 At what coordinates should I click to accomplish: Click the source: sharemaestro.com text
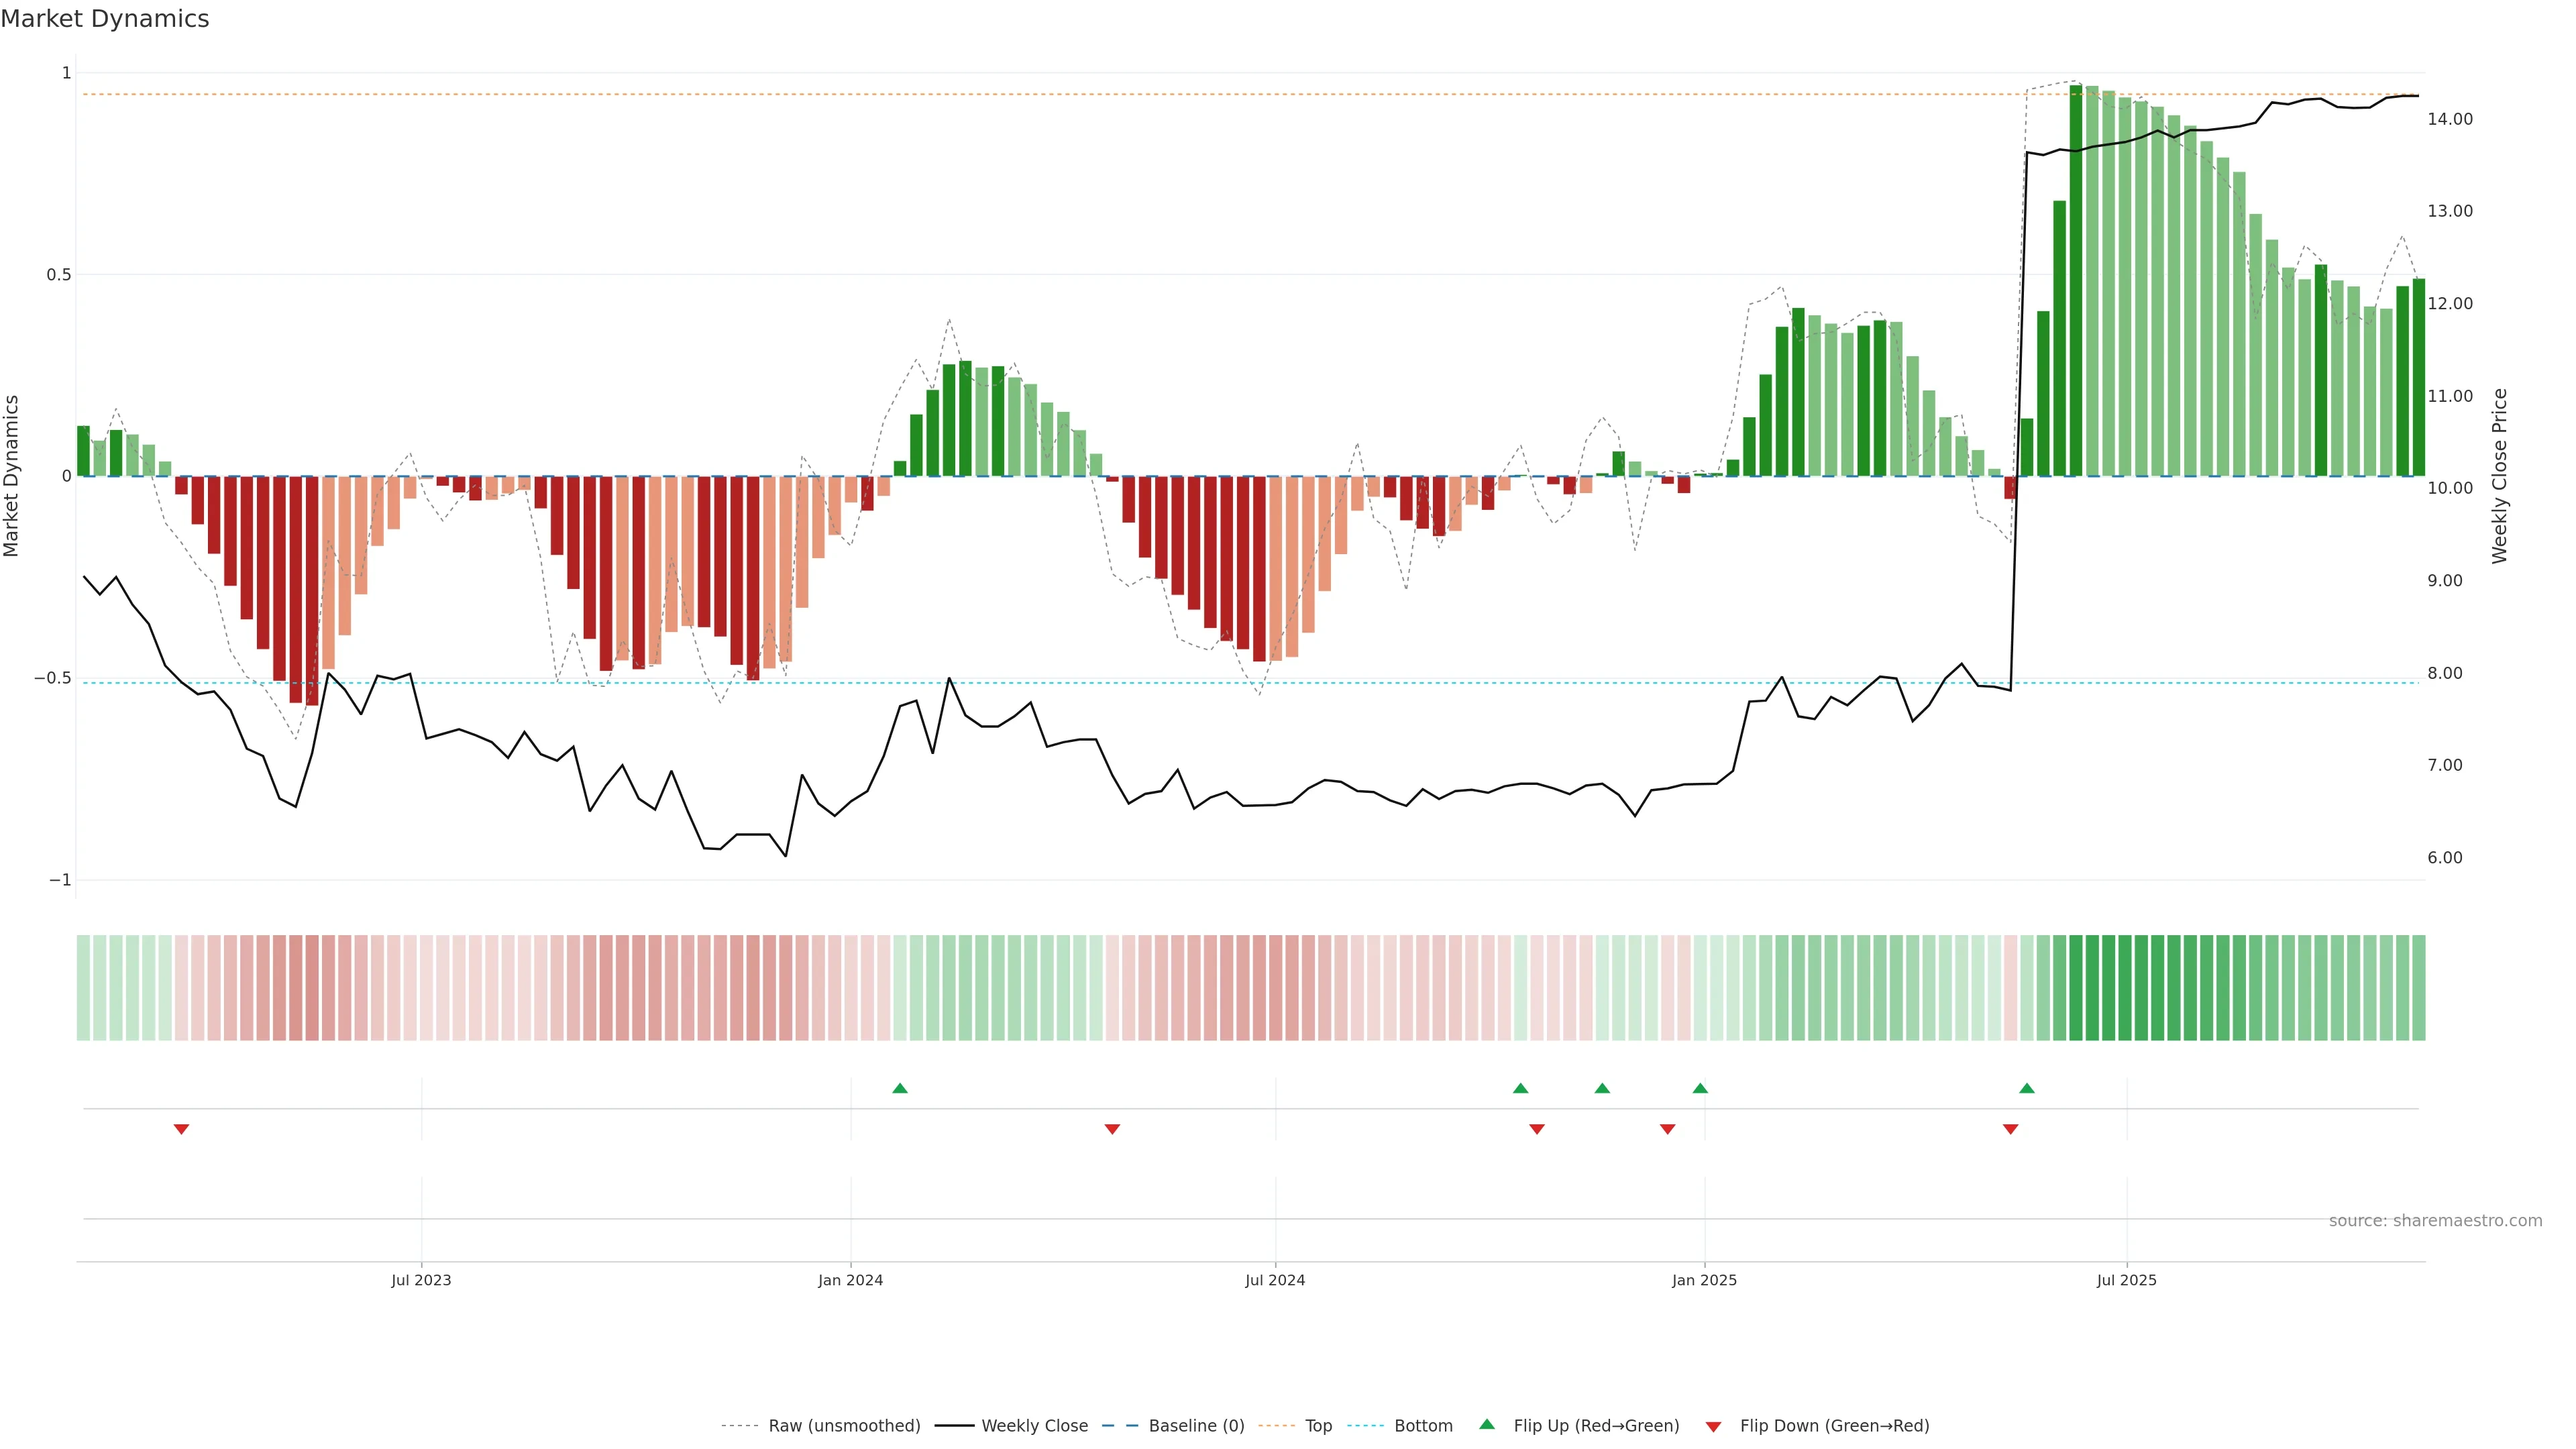(x=2435, y=1221)
